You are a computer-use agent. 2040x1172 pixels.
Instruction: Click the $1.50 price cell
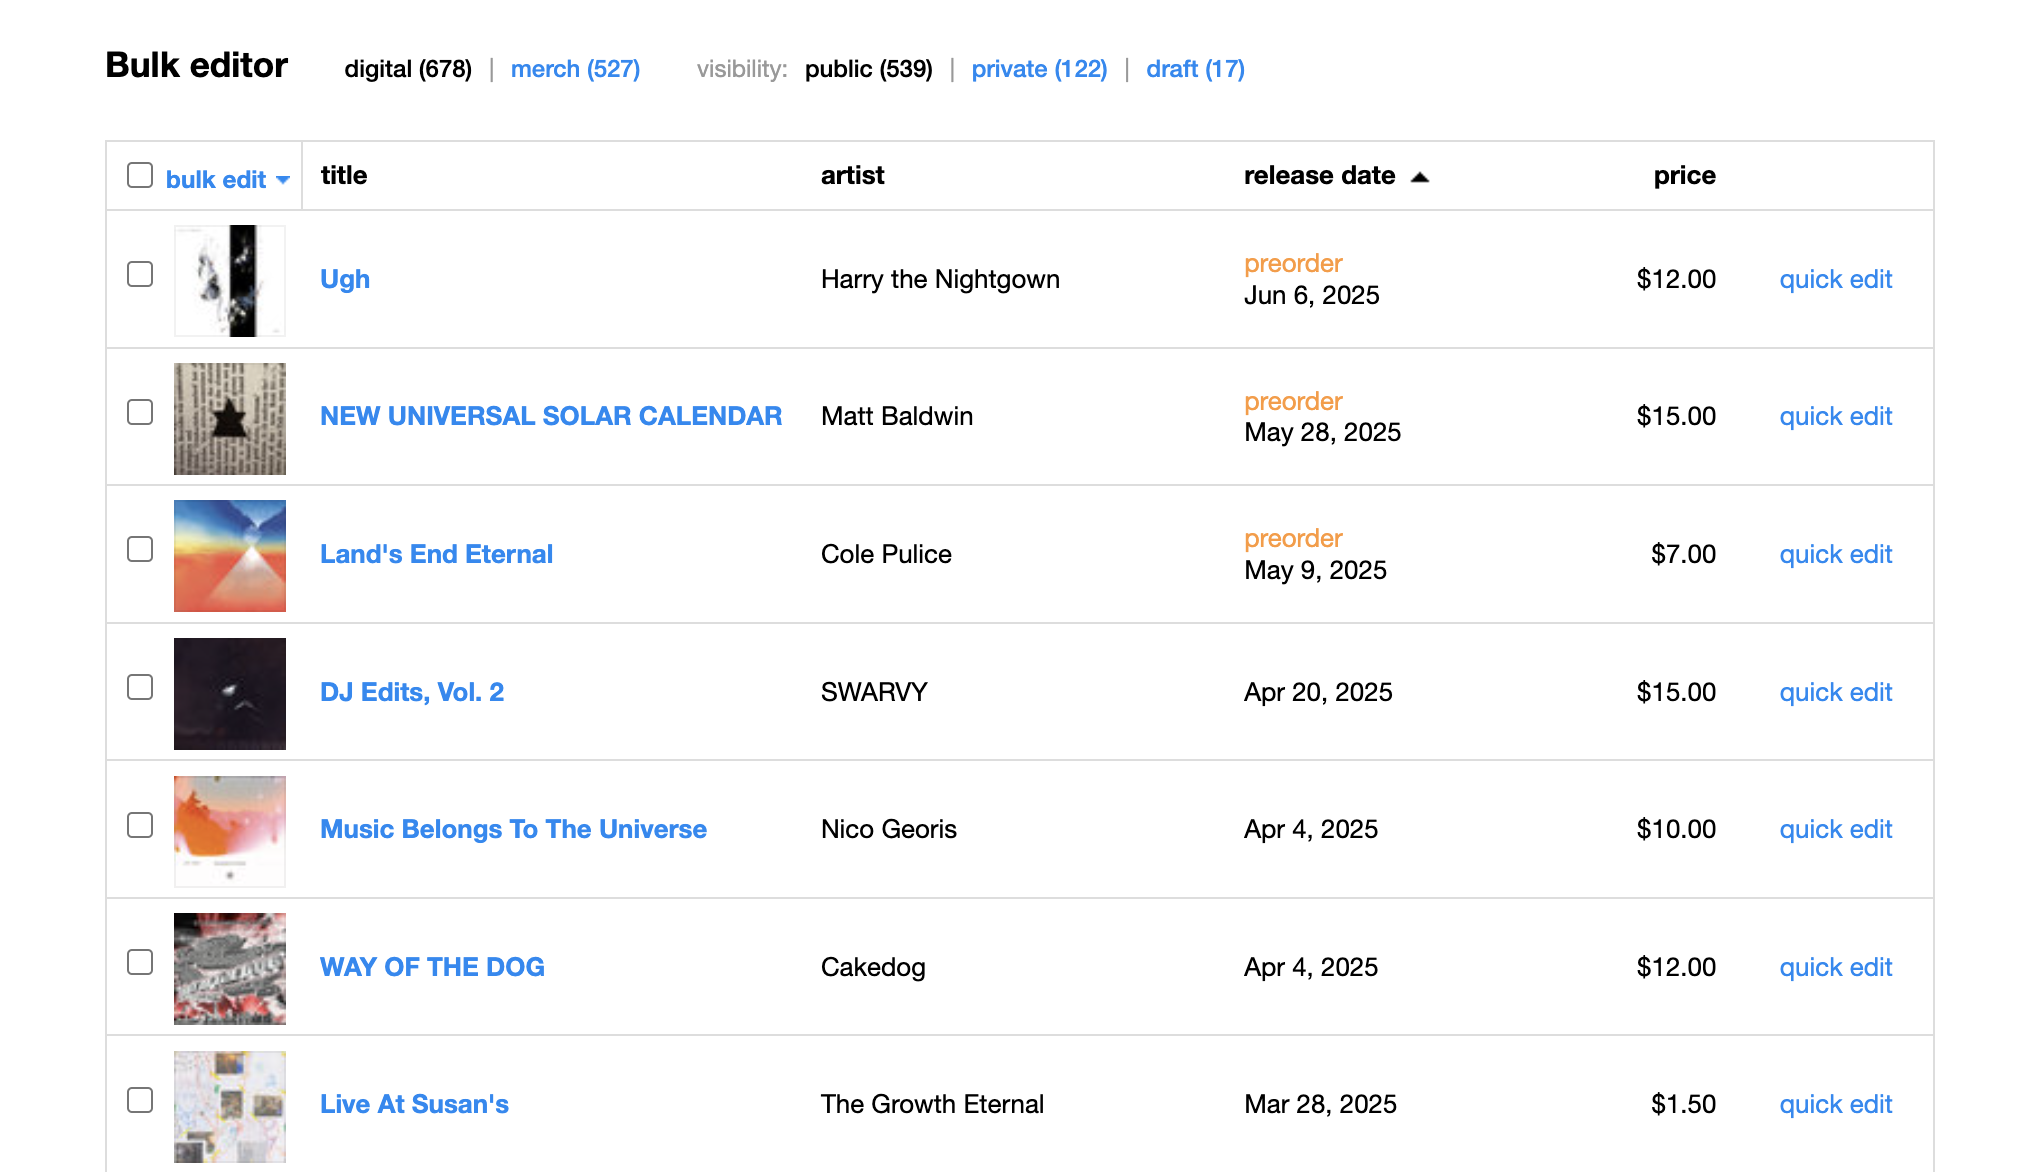[1683, 1104]
